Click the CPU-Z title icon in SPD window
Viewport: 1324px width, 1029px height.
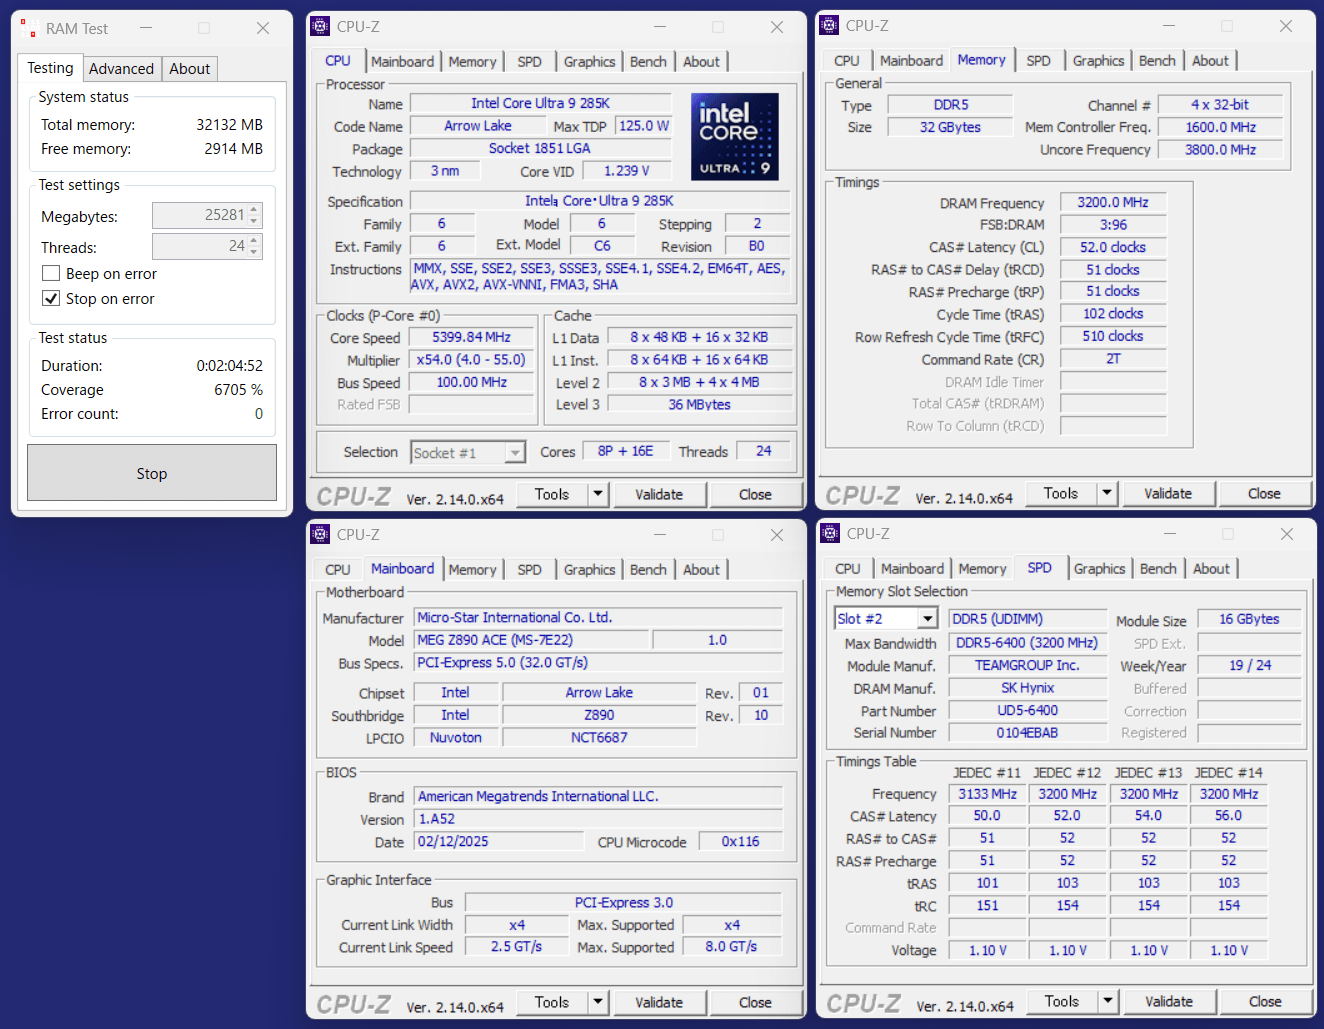(829, 534)
